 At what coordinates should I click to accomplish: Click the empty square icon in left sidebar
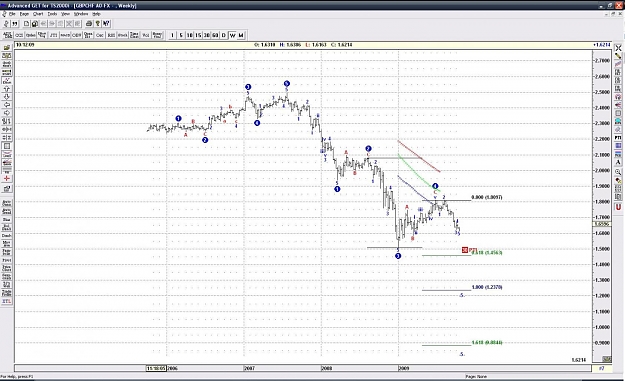click(x=7, y=146)
